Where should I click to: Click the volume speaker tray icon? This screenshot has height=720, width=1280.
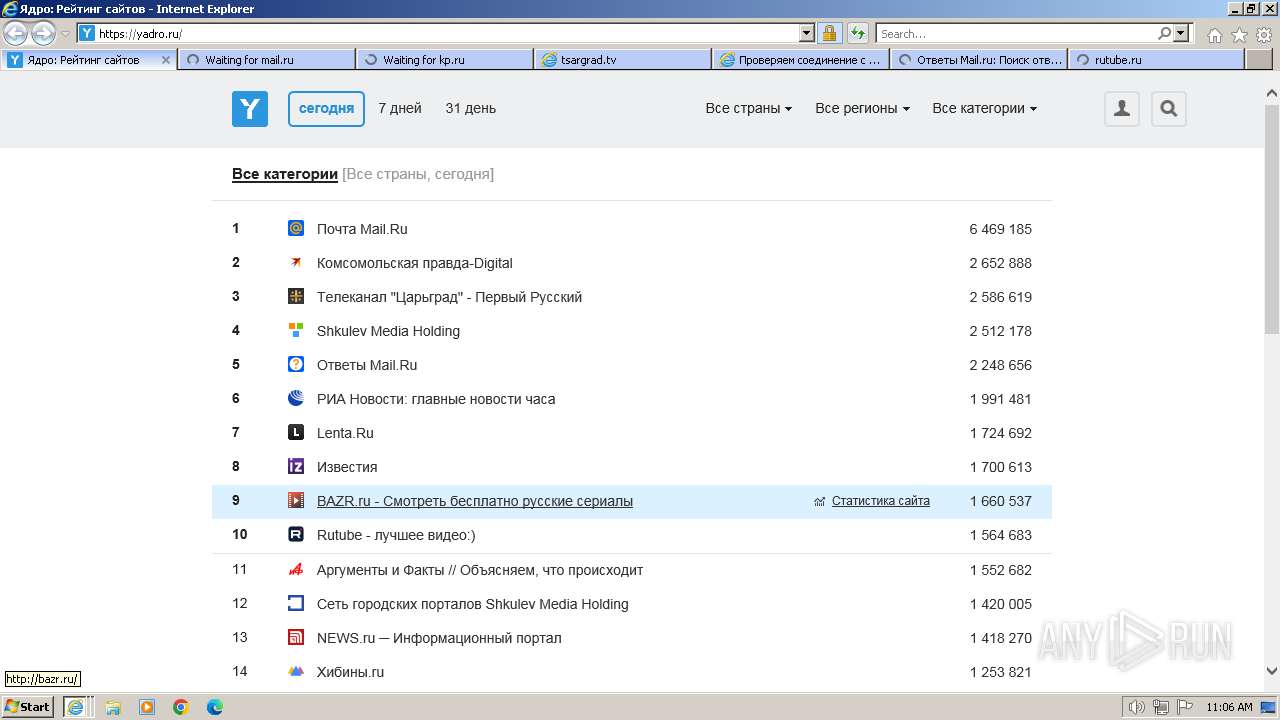1137,707
